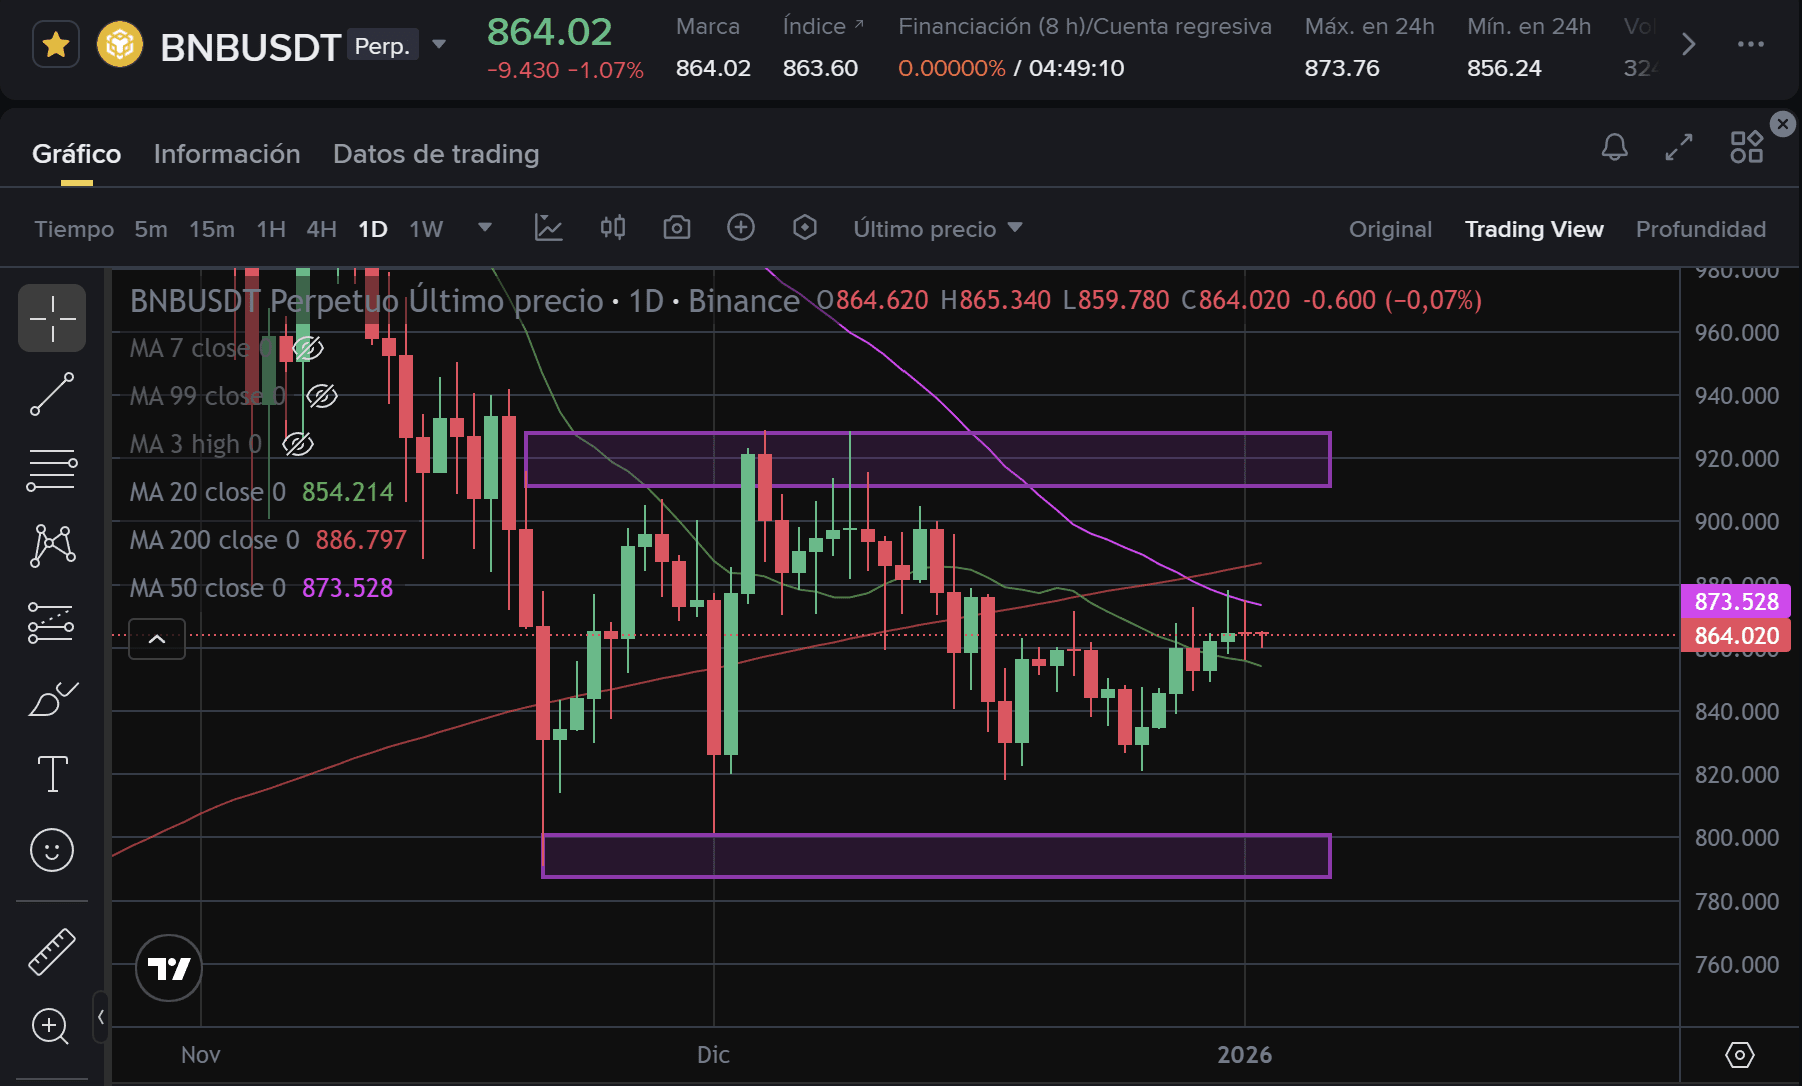1802x1086 pixels.
Task: Click the BNB coin logo icon
Action: pyautogui.click(x=120, y=45)
